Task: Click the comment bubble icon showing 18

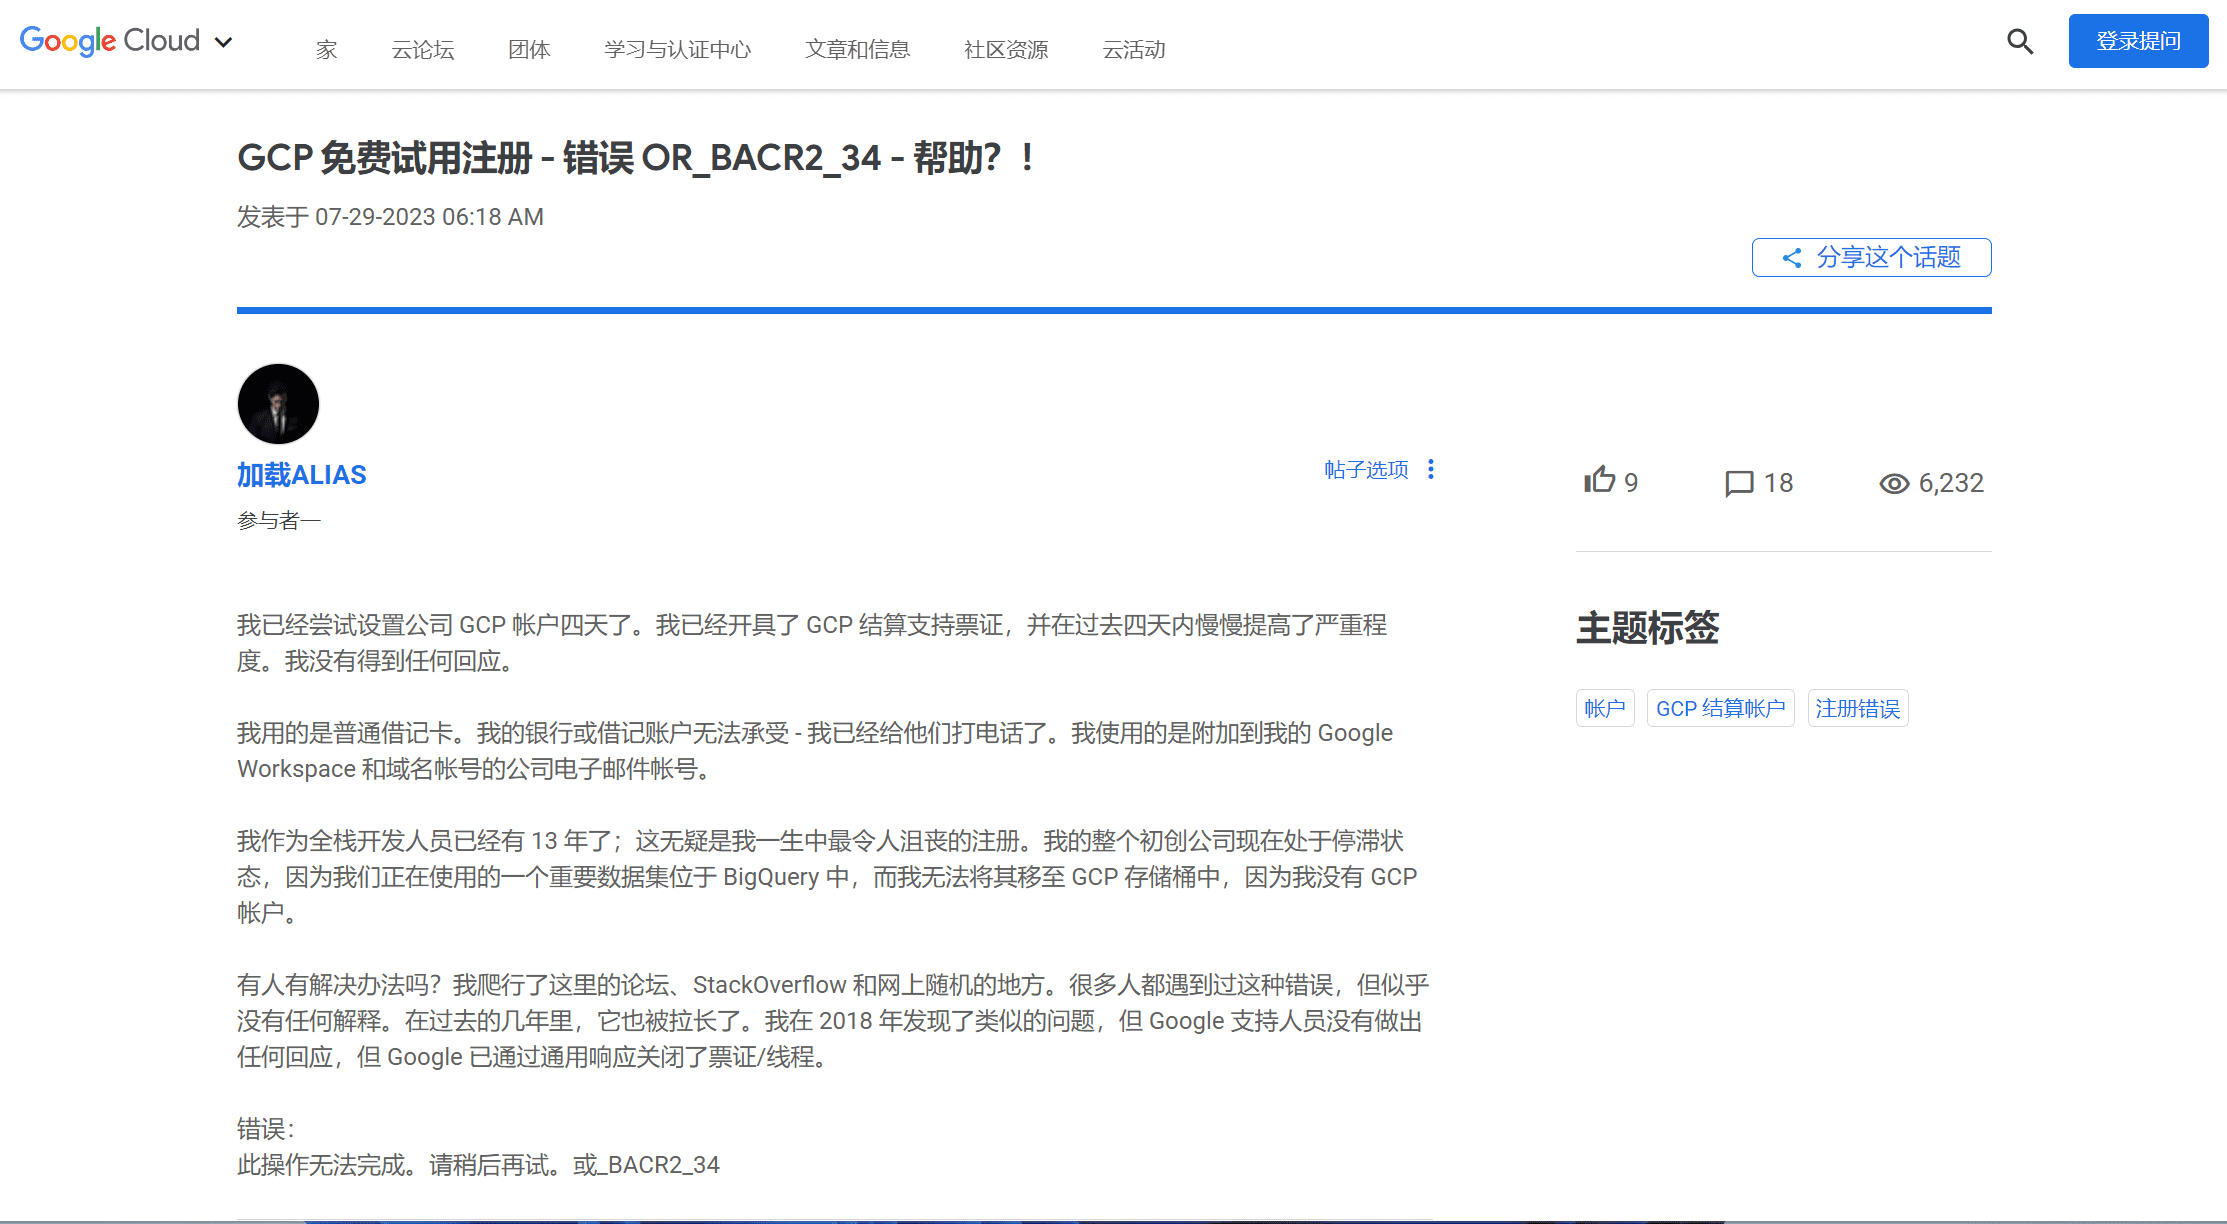Action: click(x=1738, y=482)
